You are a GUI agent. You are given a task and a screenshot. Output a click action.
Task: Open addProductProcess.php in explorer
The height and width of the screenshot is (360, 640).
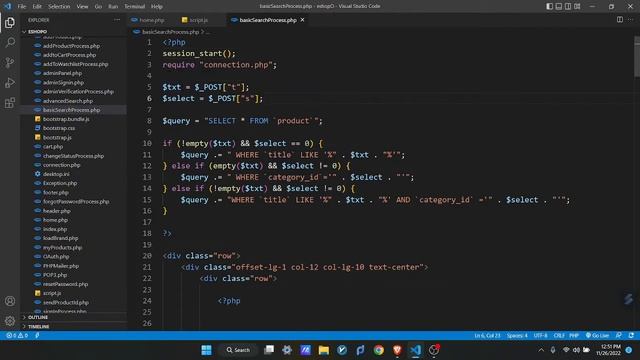71,46
